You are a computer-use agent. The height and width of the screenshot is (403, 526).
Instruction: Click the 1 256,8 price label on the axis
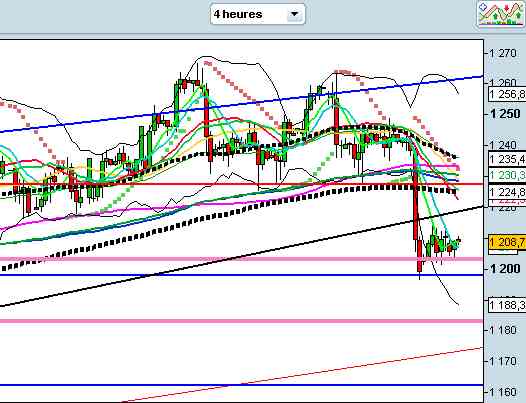[x=507, y=94]
